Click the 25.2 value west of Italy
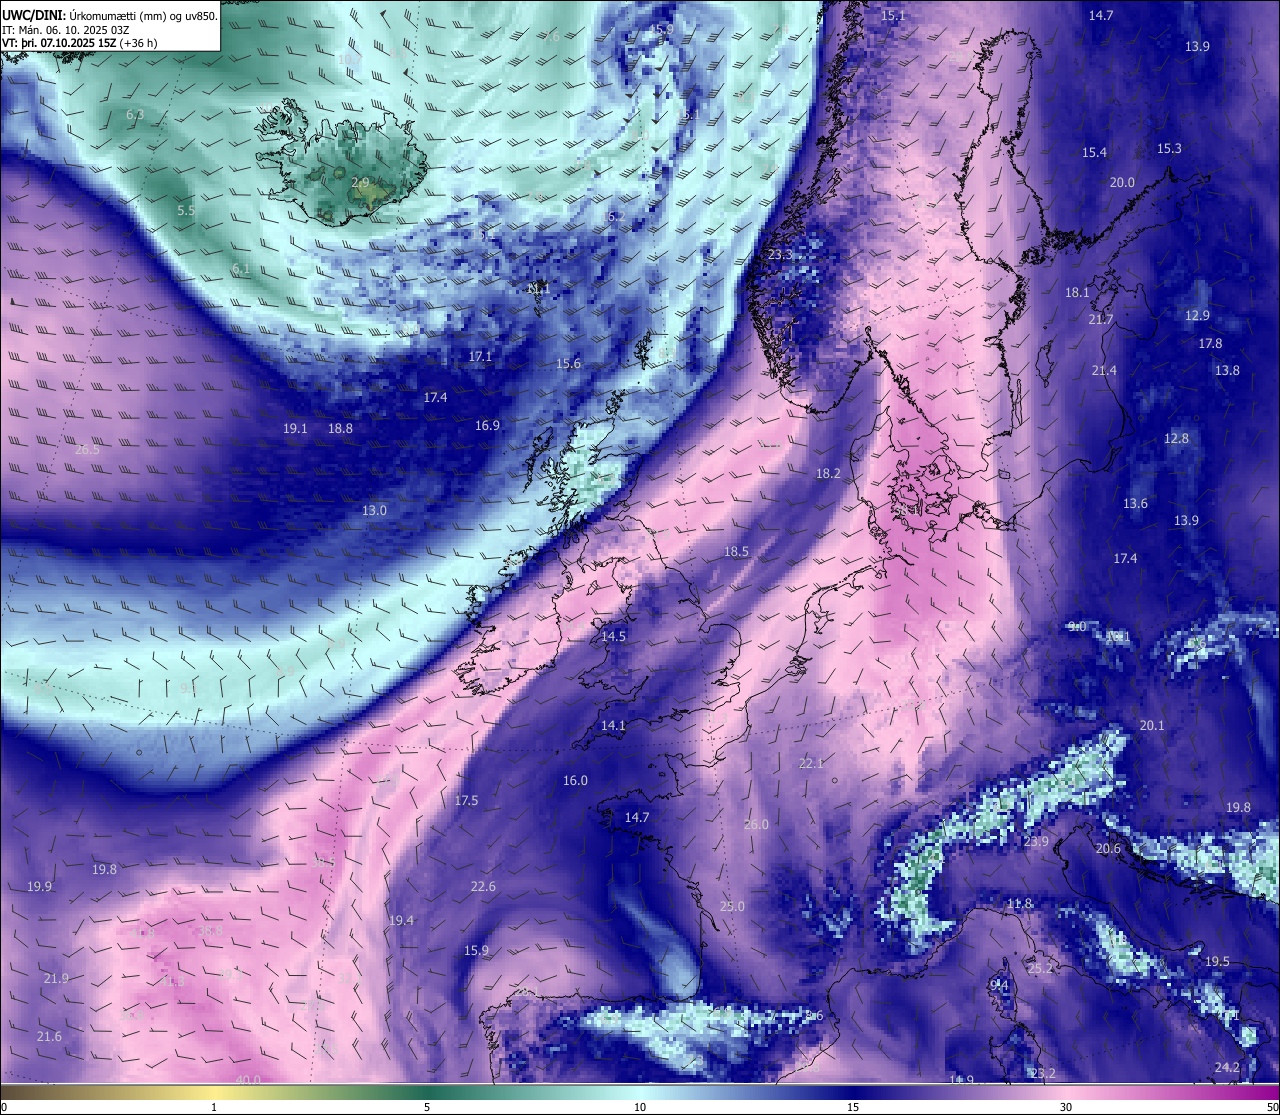The width and height of the screenshot is (1280, 1115). [x=1040, y=968]
